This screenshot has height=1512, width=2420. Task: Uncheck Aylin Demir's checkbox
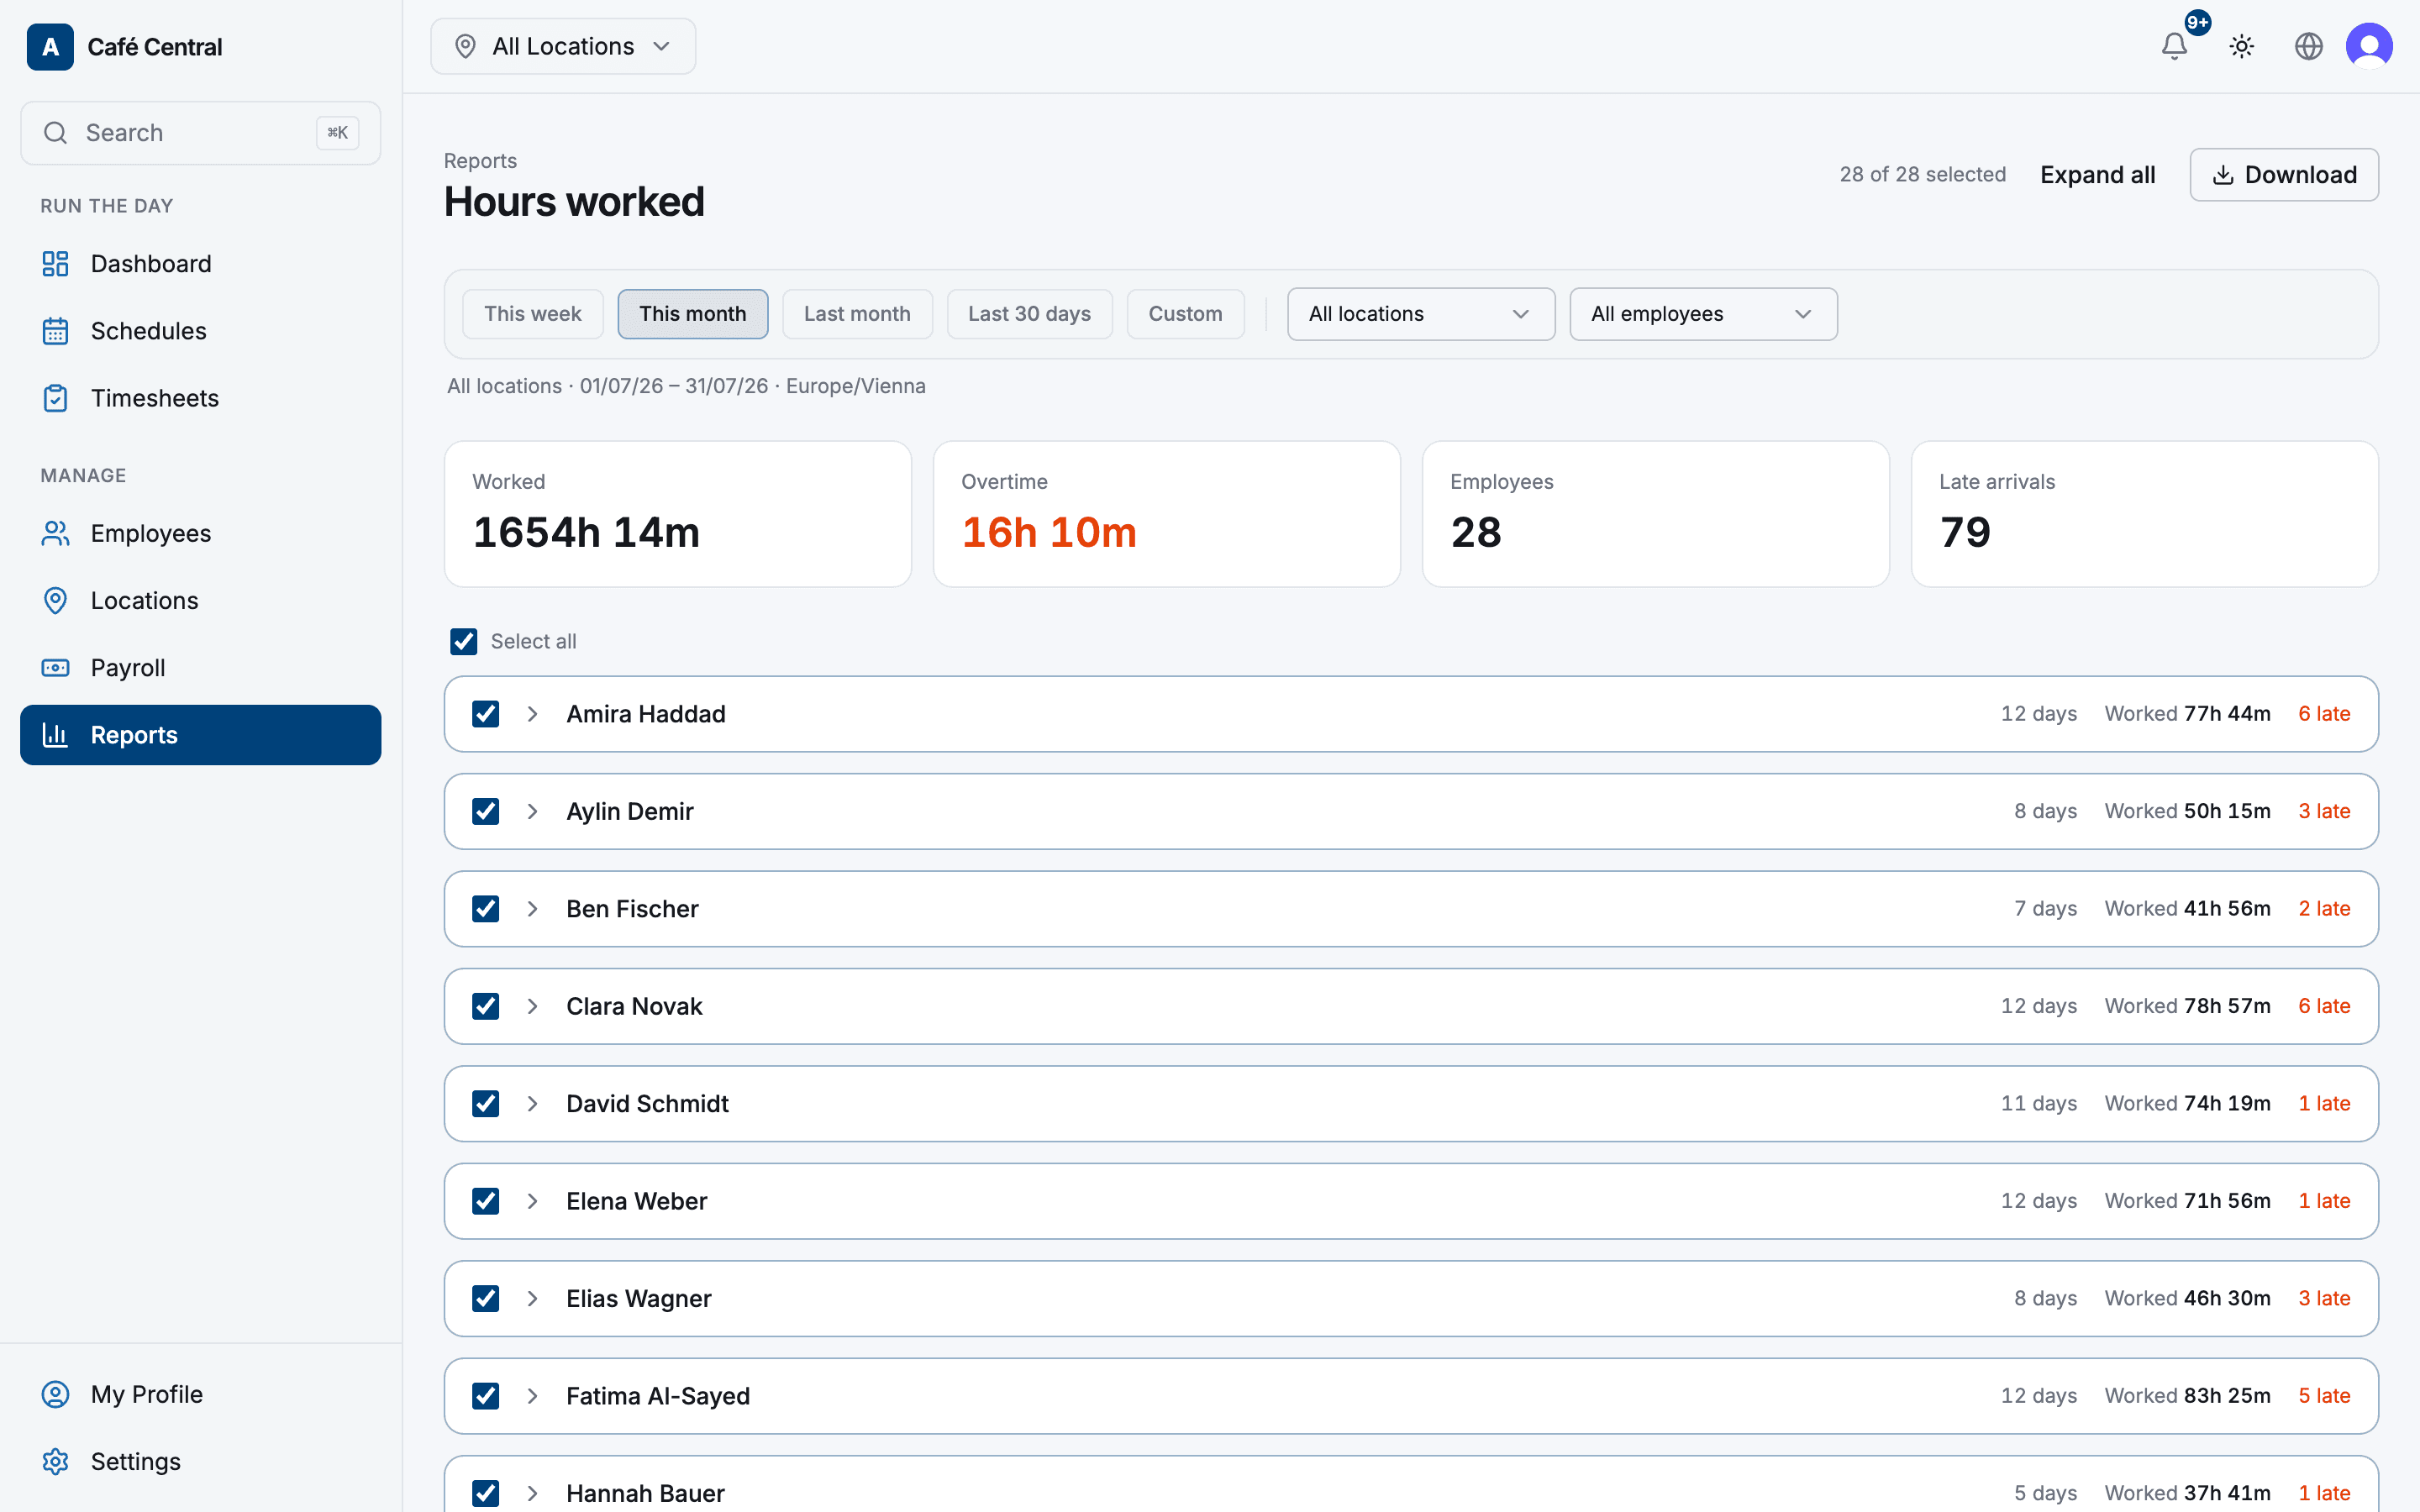[485, 811]
